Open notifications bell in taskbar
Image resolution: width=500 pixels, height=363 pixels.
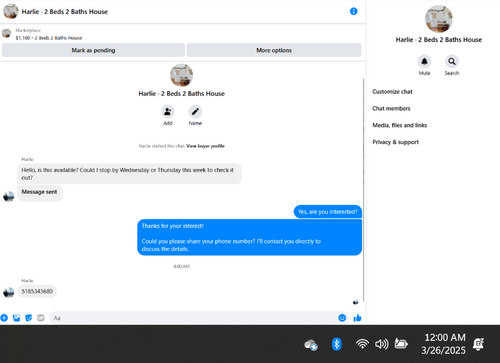pyautogui.click(x=478, y=344)
